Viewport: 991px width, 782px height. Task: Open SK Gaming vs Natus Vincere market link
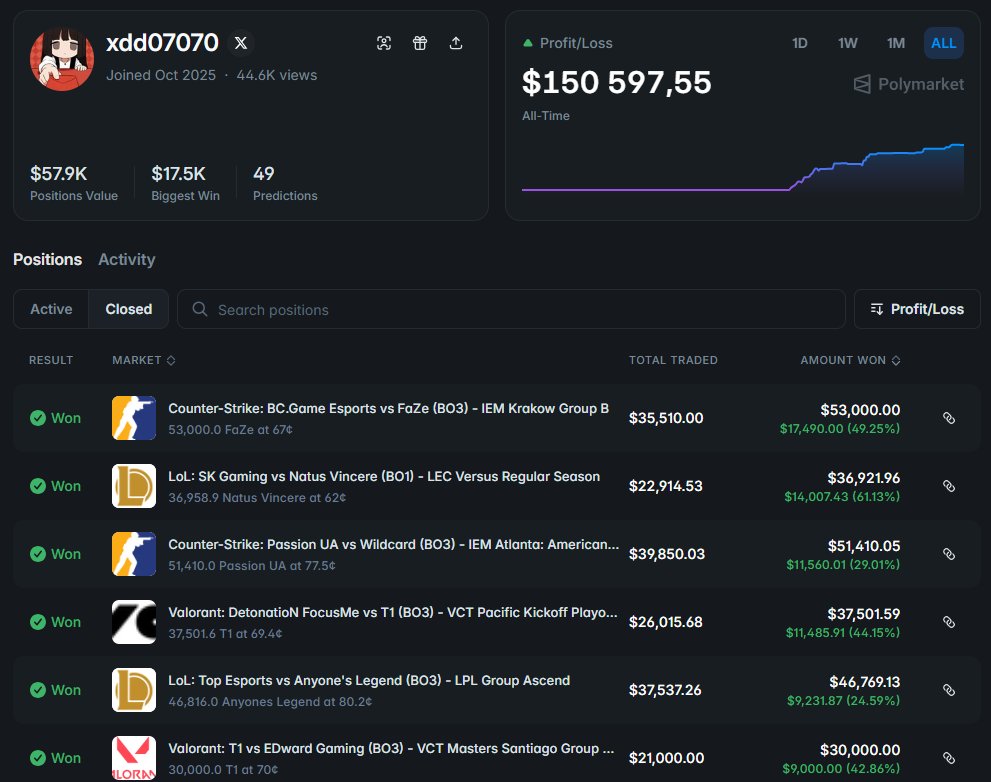[384, 477]
